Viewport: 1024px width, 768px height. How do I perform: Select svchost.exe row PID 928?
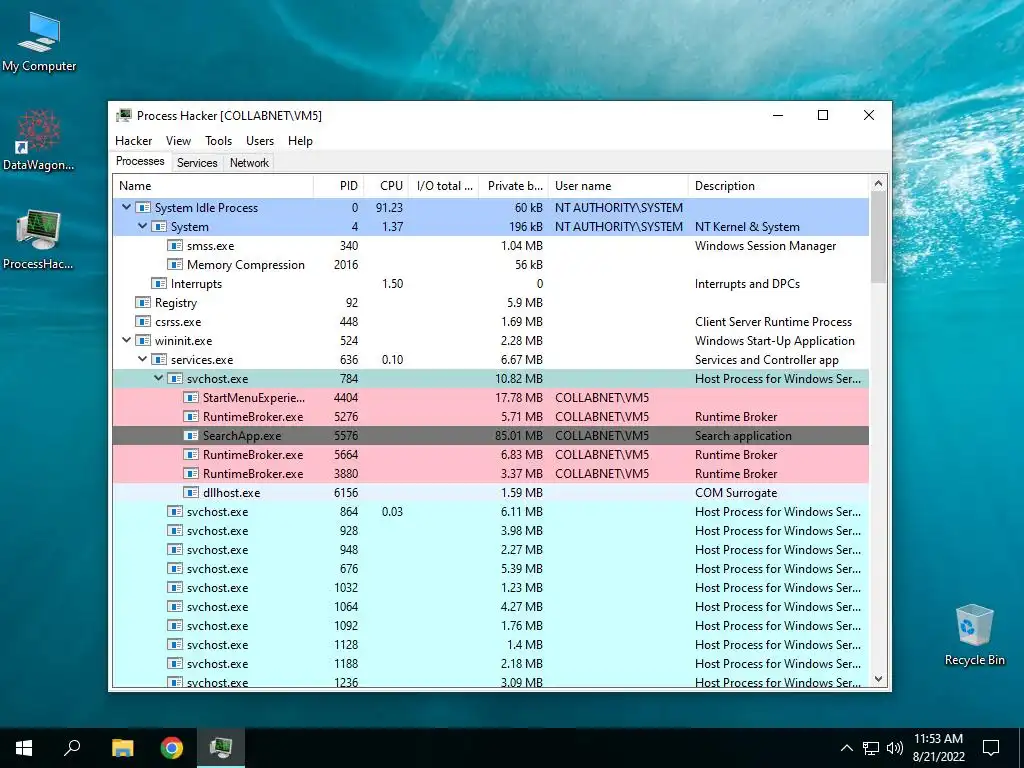(491, 530)
